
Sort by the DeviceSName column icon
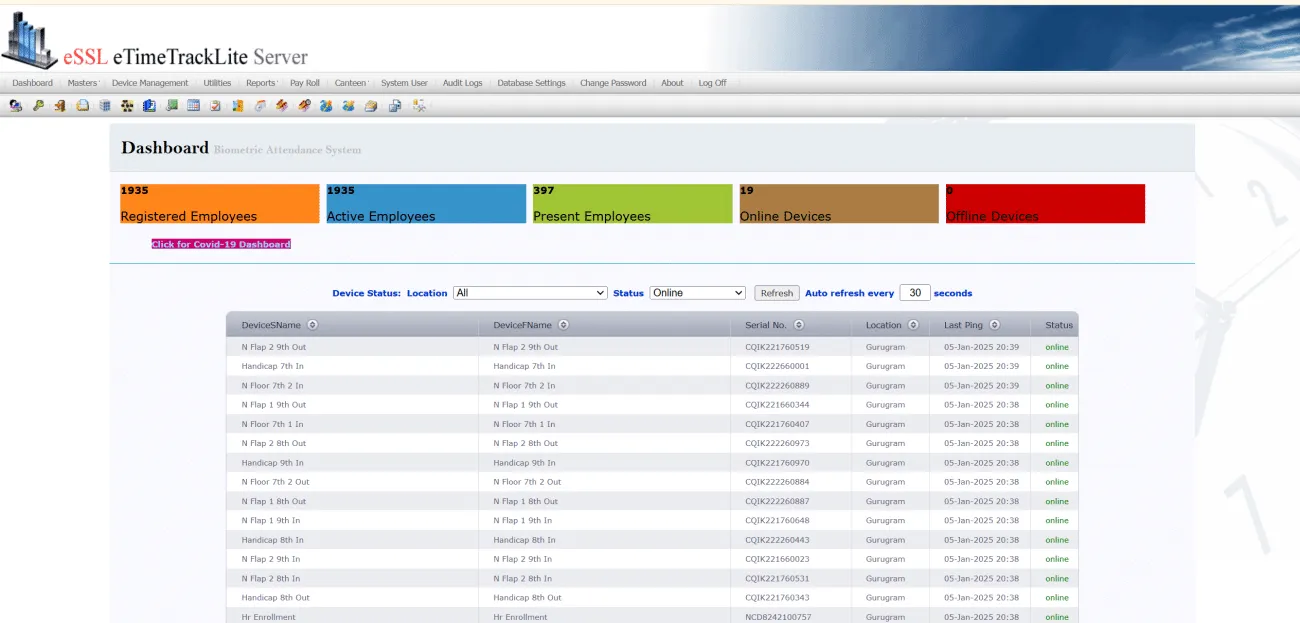(313, 325)
